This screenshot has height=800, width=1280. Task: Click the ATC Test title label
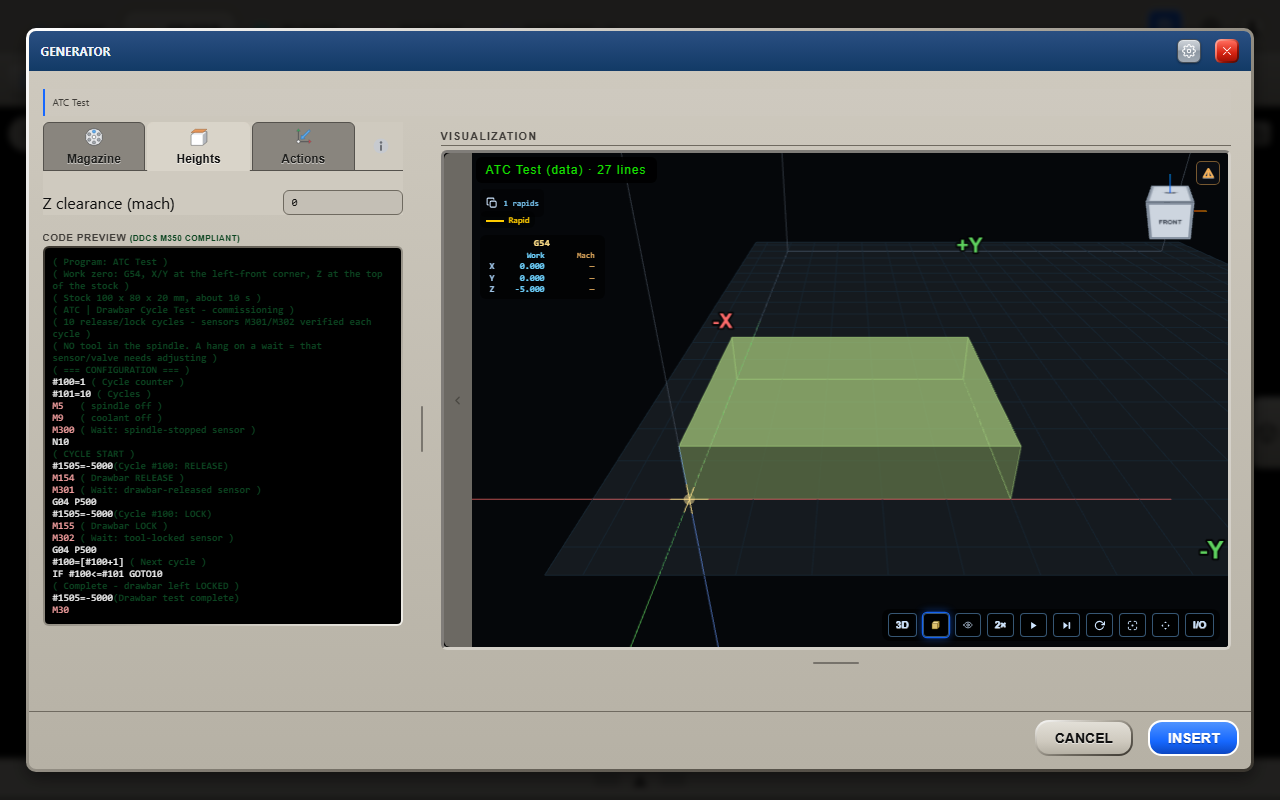tap(71, 102)
